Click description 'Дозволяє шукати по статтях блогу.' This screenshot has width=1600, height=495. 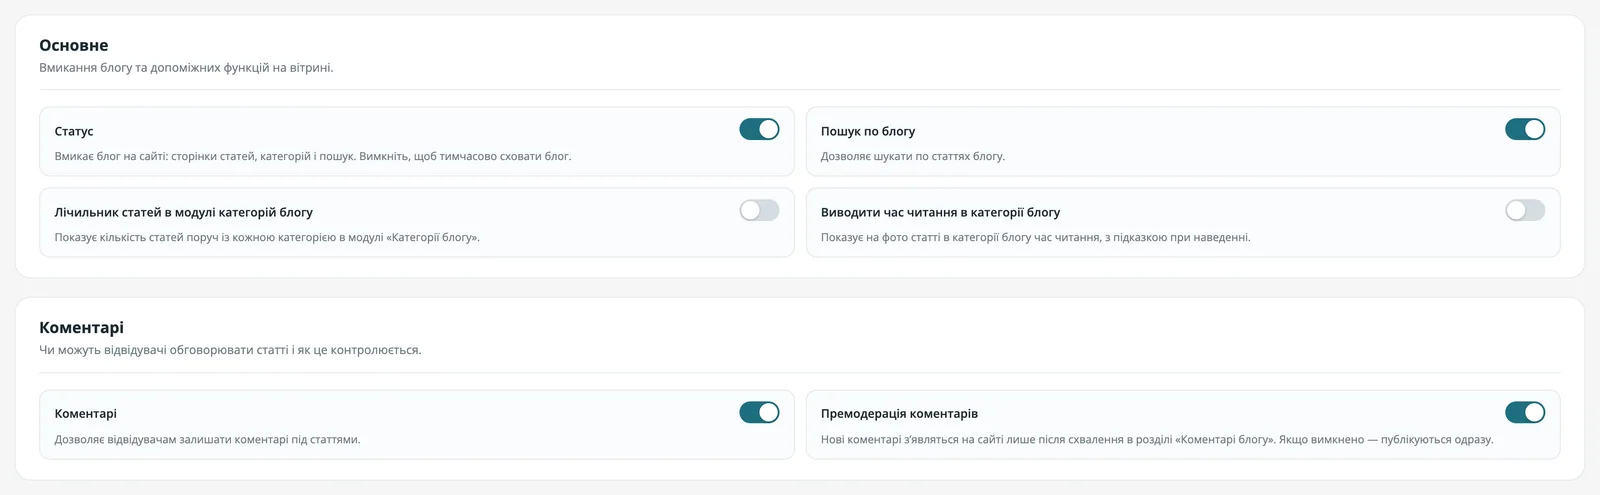pos(913,156)
